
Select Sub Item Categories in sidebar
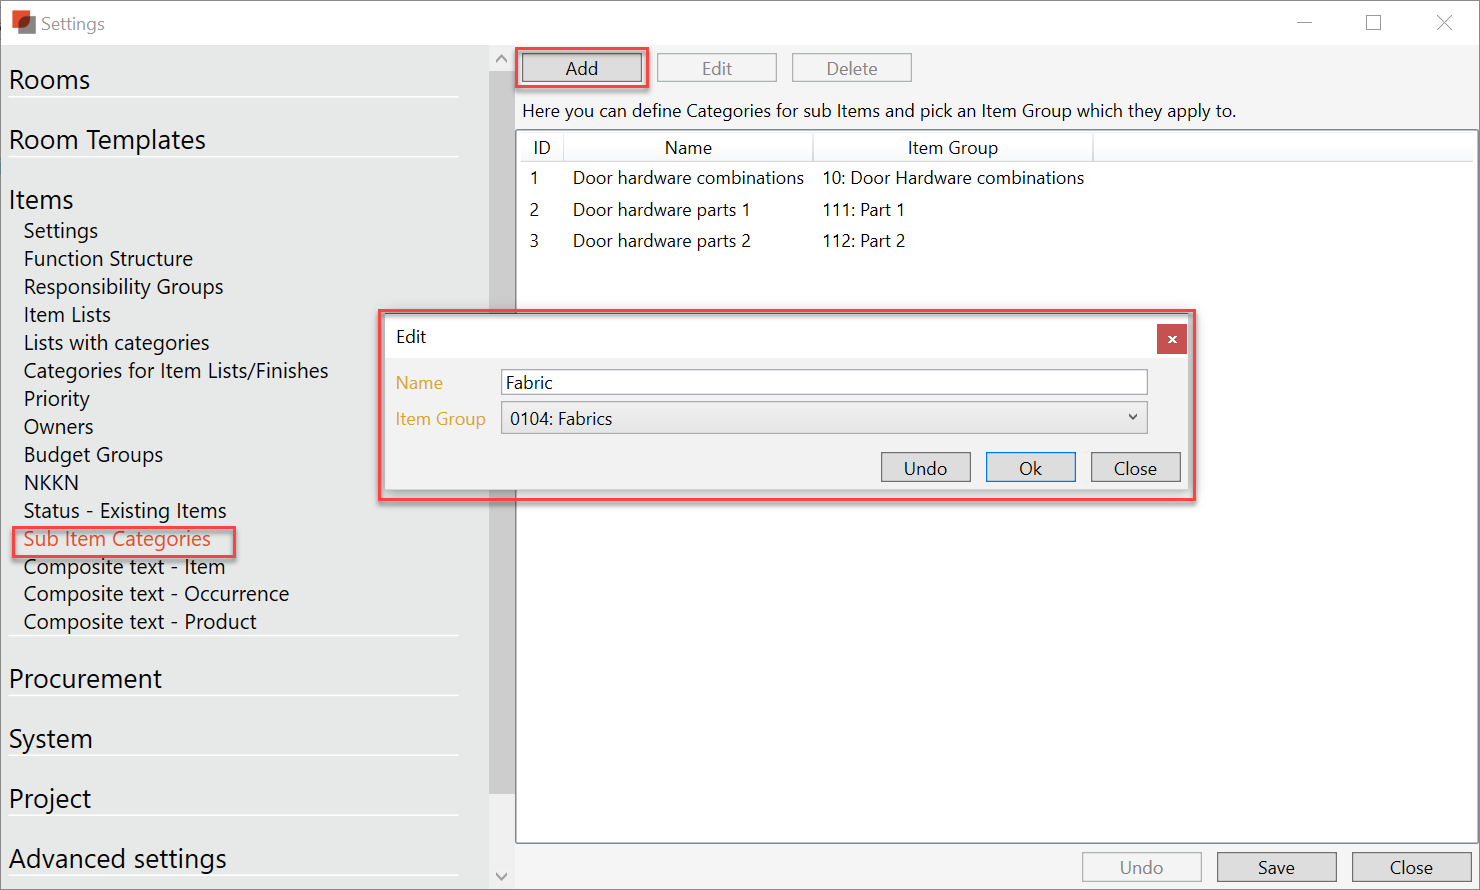click(117, 539)
